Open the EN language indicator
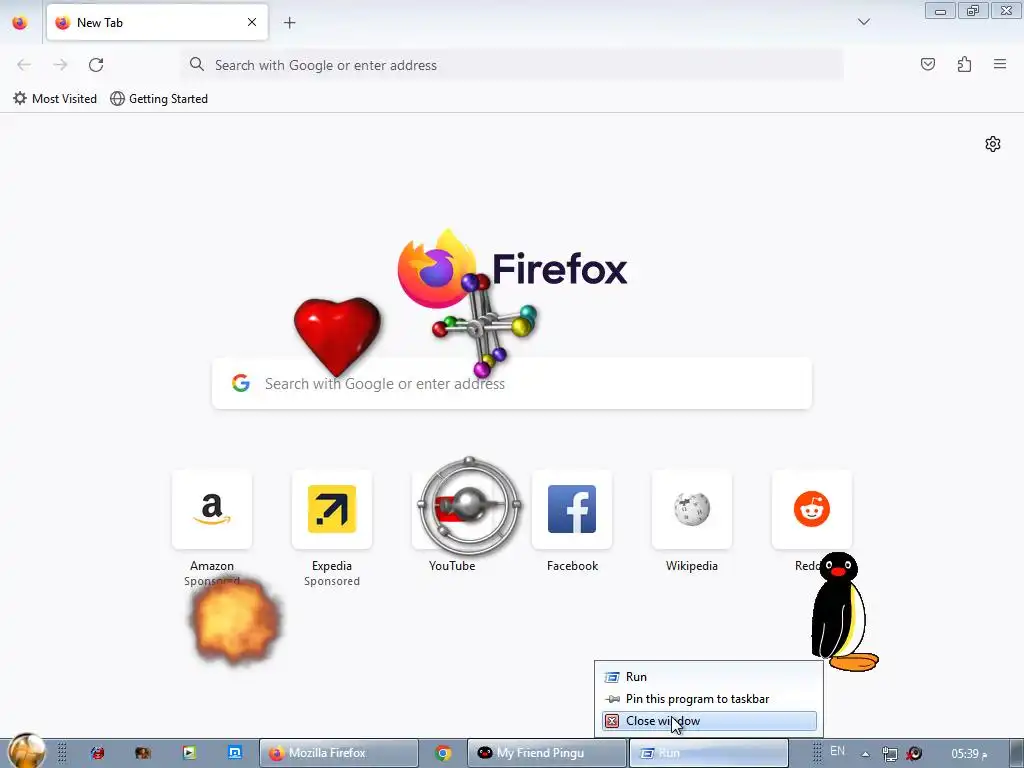Screen dimensions: 1024x768 [x=837, y=751]
